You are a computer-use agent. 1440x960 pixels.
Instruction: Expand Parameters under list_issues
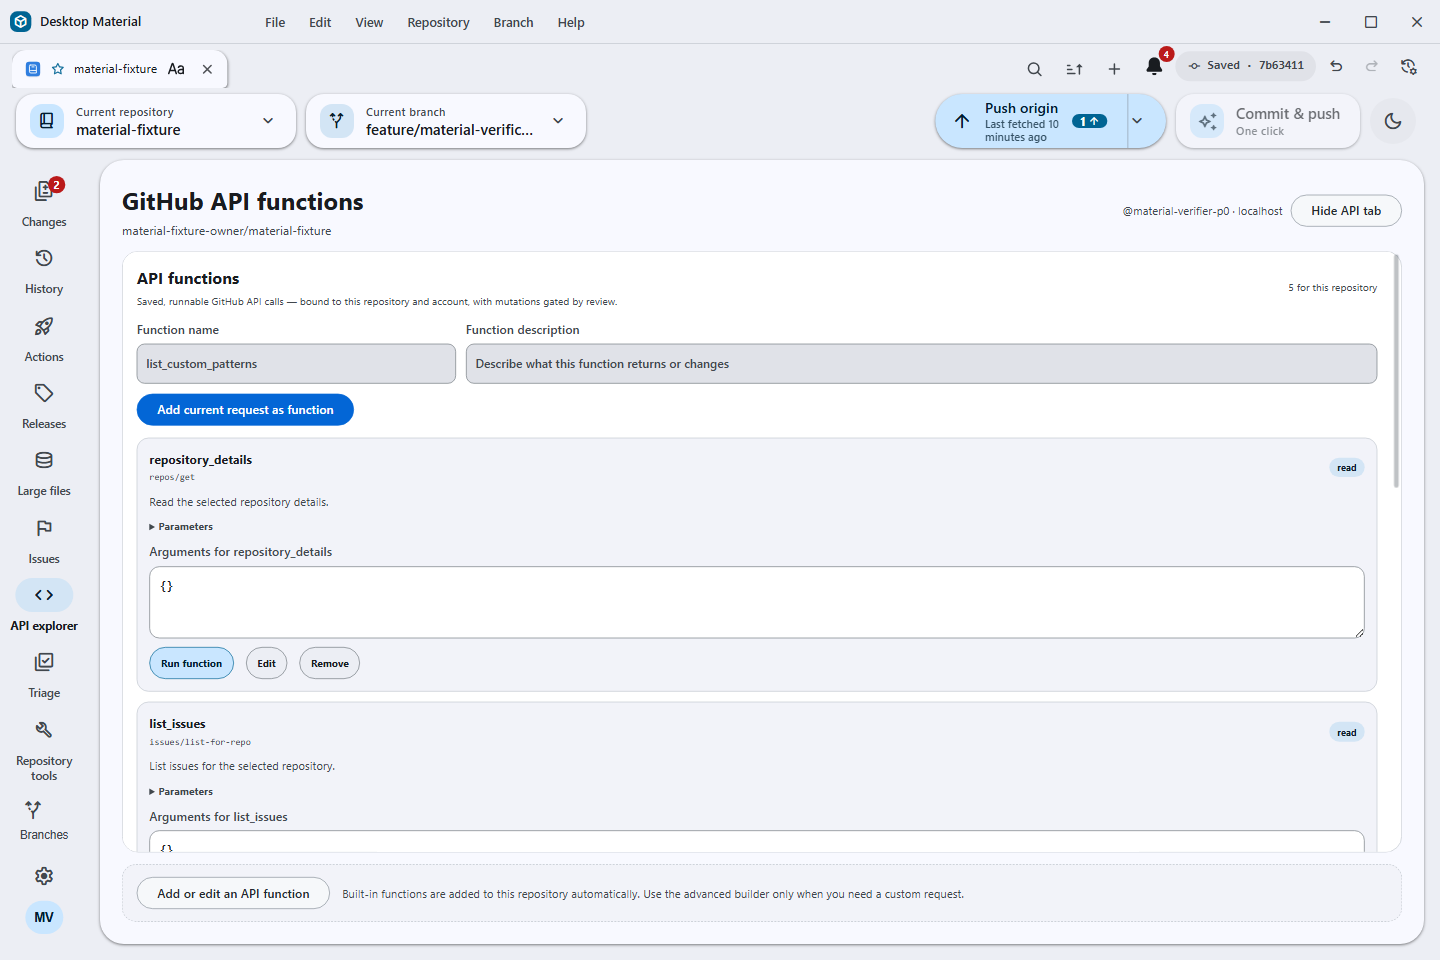pyautogui.click(x=181, y=792)
